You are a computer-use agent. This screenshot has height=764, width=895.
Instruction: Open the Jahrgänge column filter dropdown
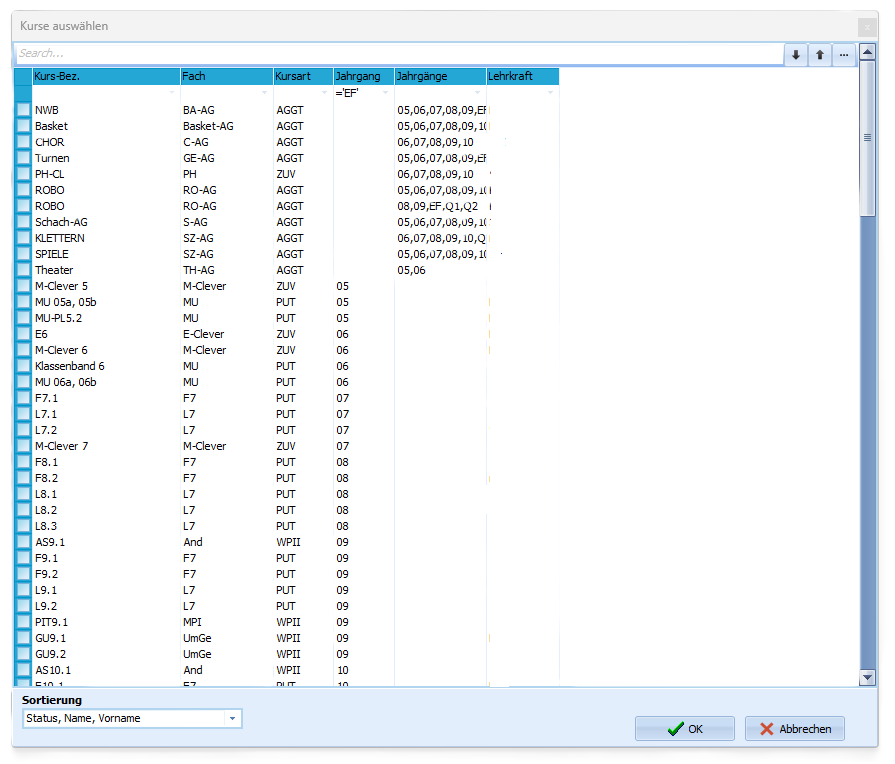tap(477, 93)
